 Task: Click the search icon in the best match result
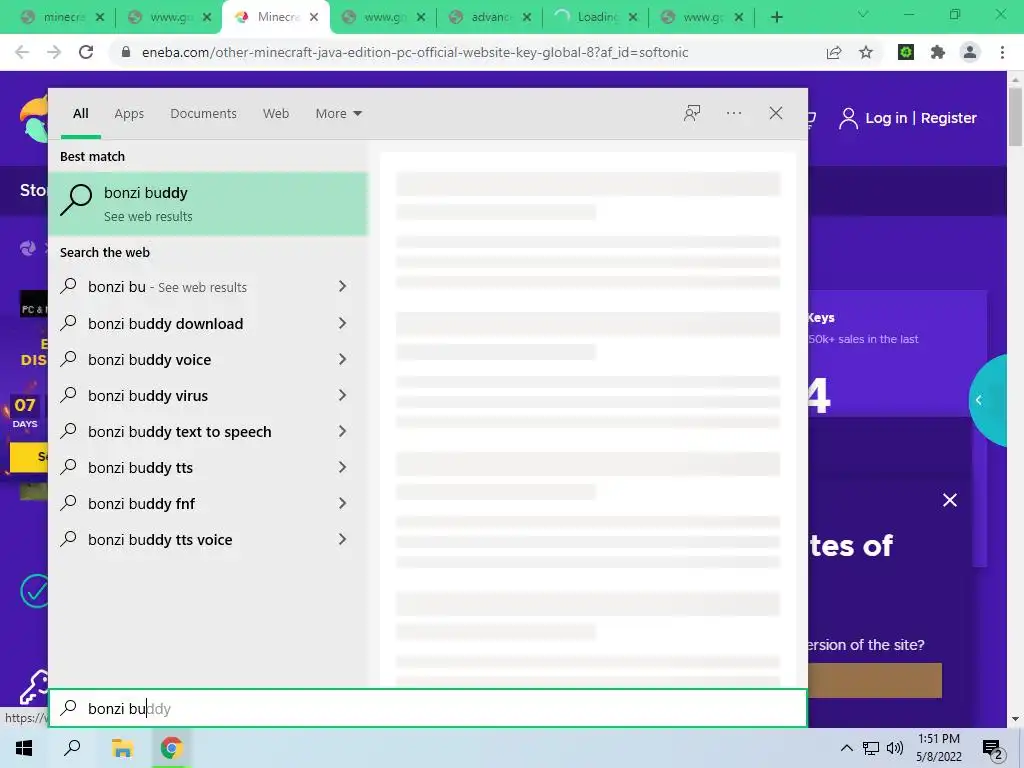click(76, 199)
